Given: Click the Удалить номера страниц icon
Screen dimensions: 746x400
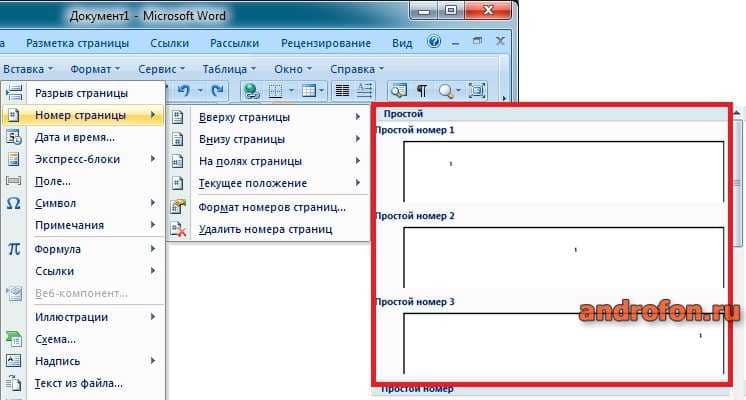Looking at the screenshot, I should click(x=178, y=229).
